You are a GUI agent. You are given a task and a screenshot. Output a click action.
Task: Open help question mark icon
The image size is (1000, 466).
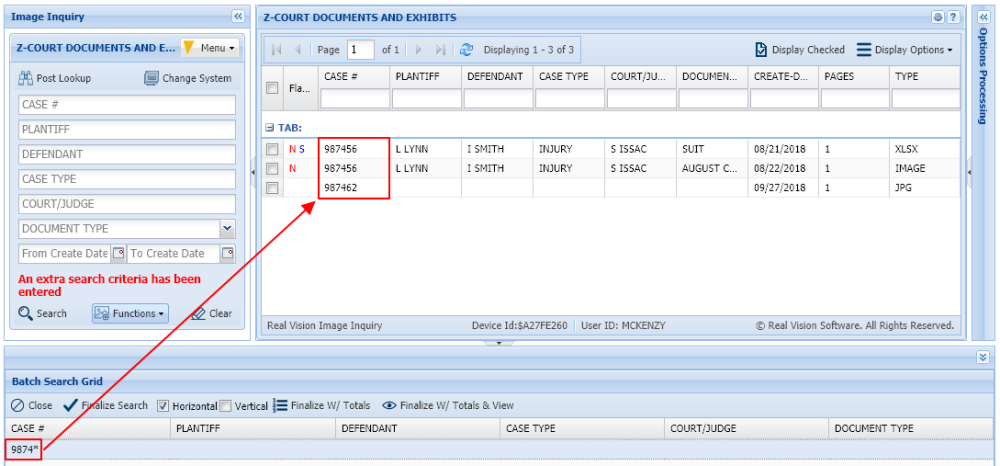tap(953, 18)
